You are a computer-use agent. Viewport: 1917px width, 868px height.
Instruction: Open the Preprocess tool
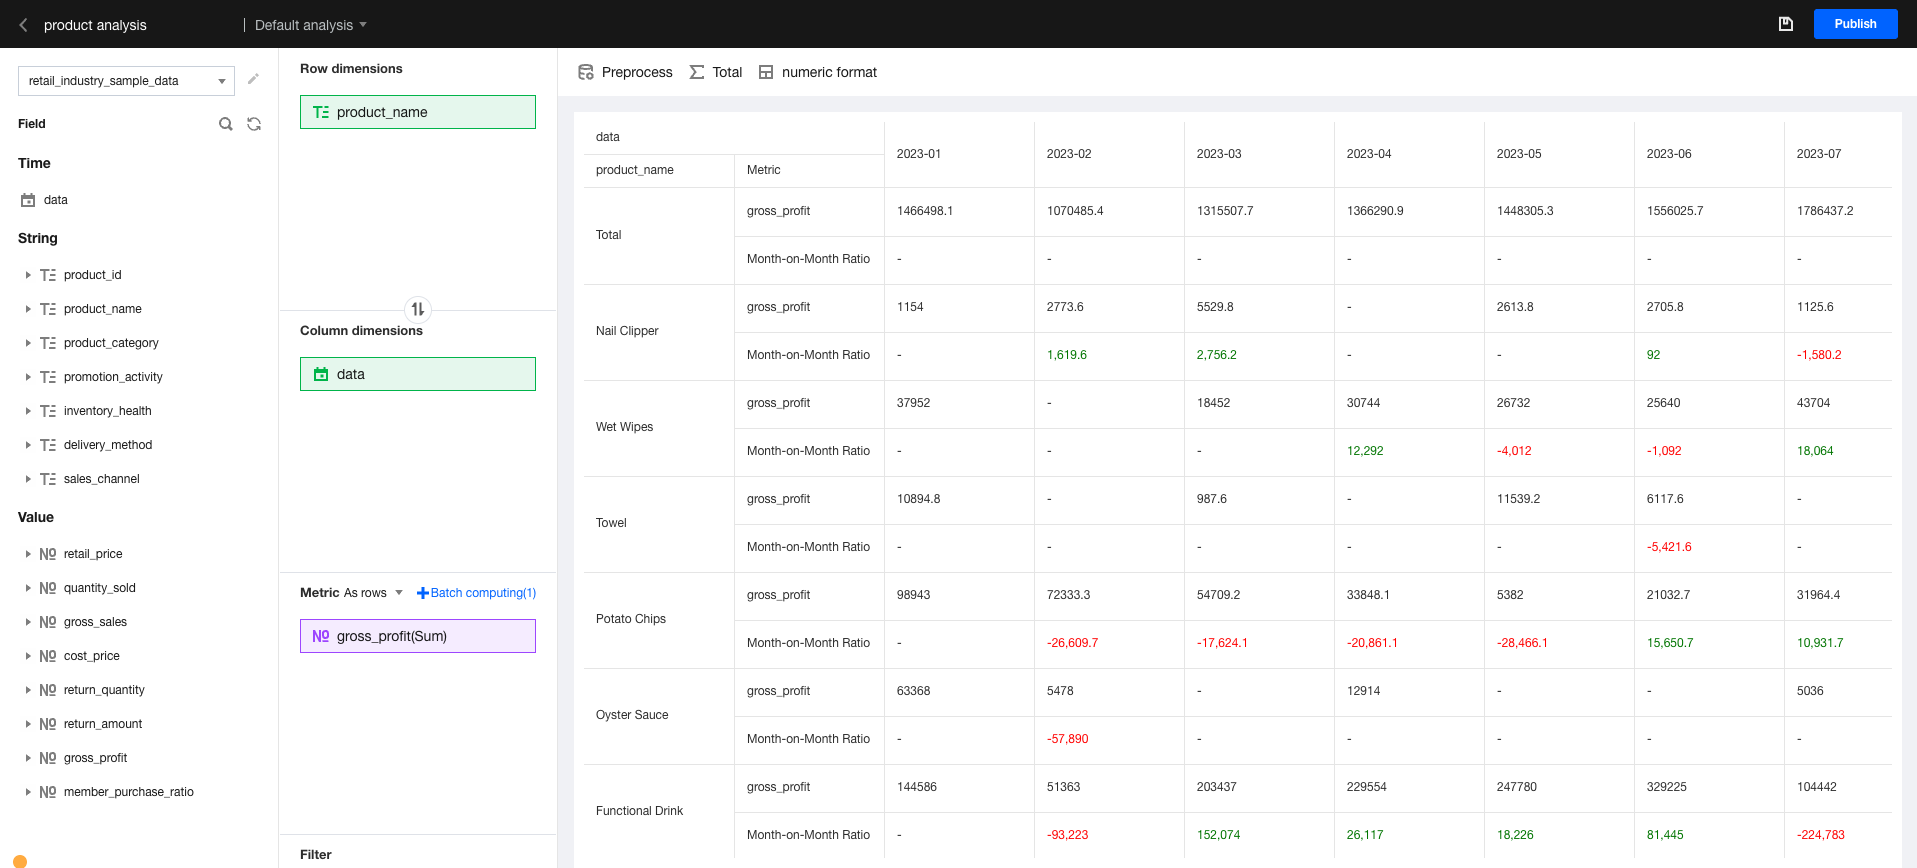[x=625, y=72]
